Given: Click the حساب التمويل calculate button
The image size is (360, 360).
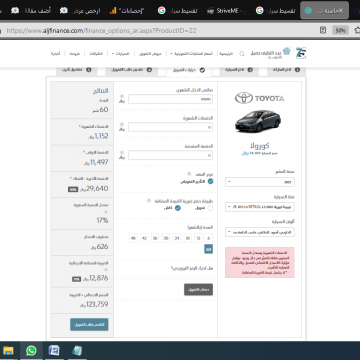Looking at the screenshot, I should coord(198,290).
